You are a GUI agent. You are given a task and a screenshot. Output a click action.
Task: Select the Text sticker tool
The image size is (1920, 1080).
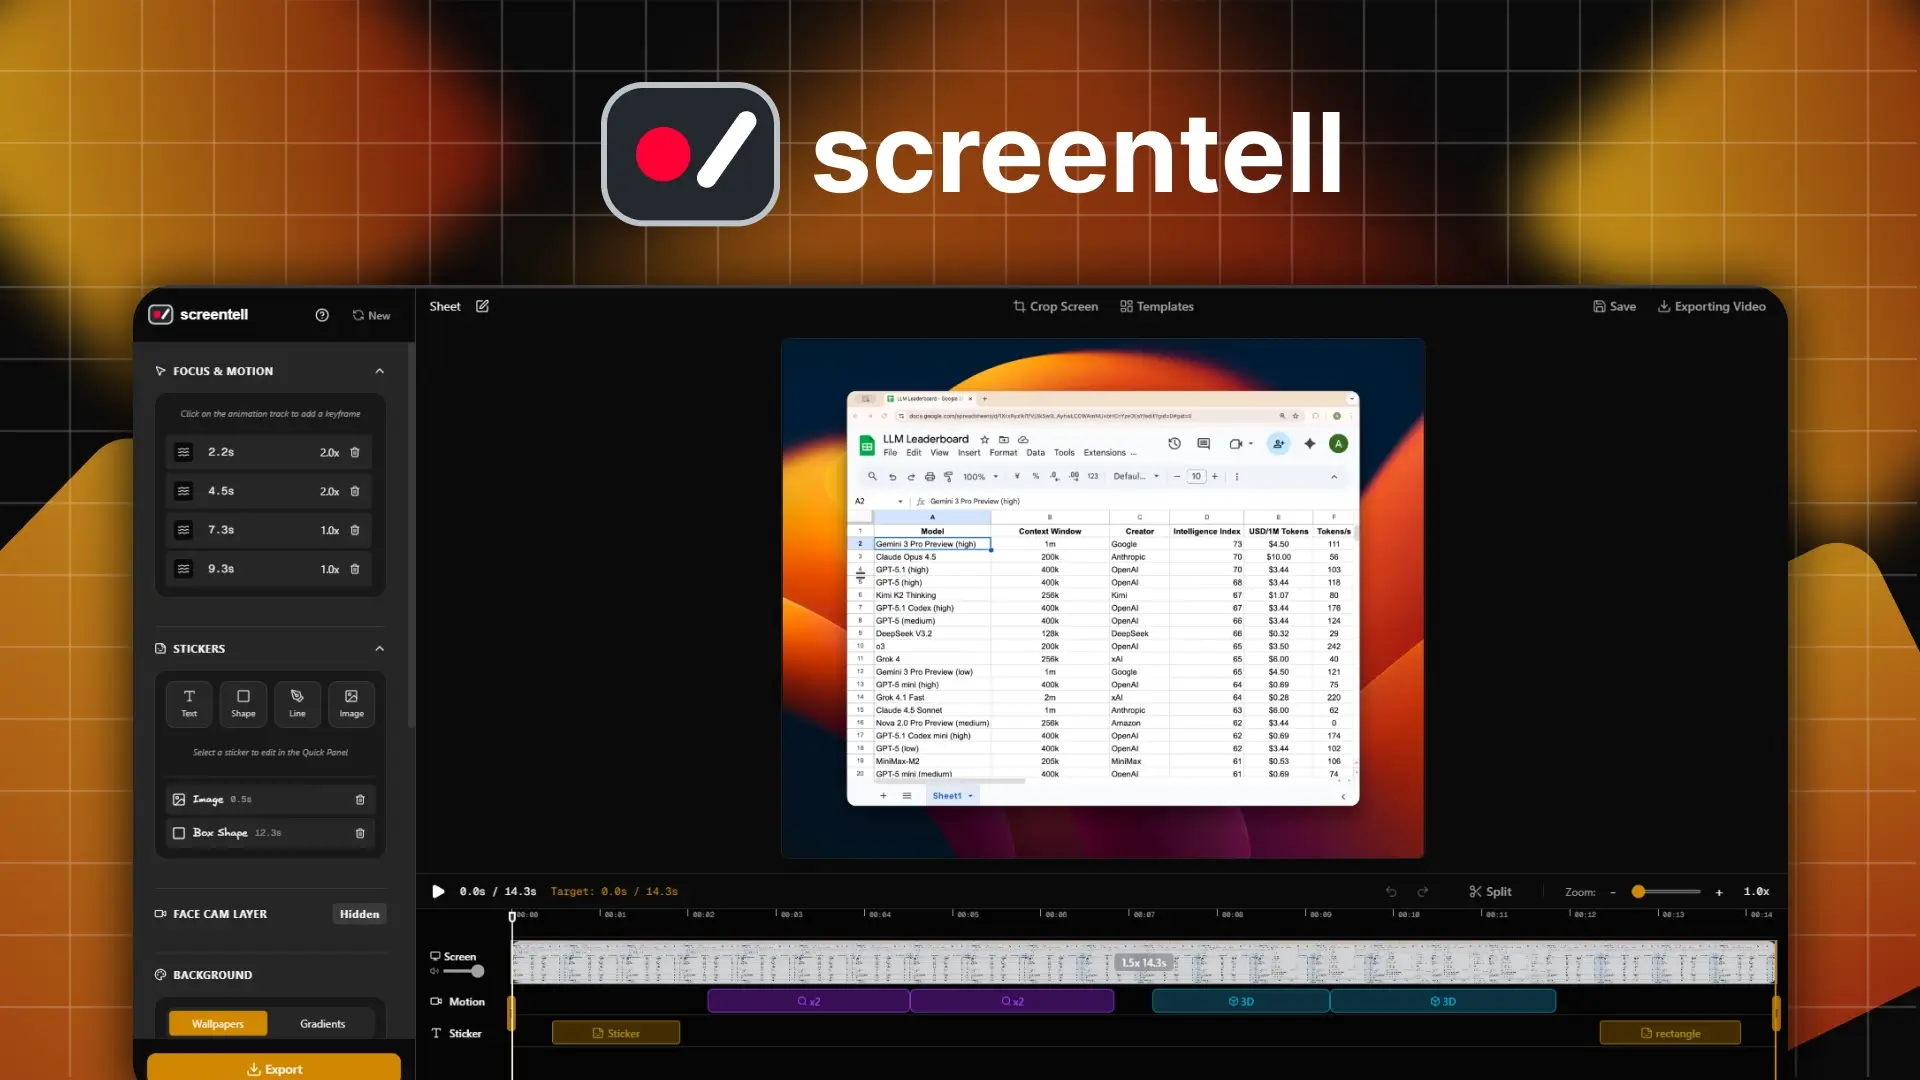[189, 703]
